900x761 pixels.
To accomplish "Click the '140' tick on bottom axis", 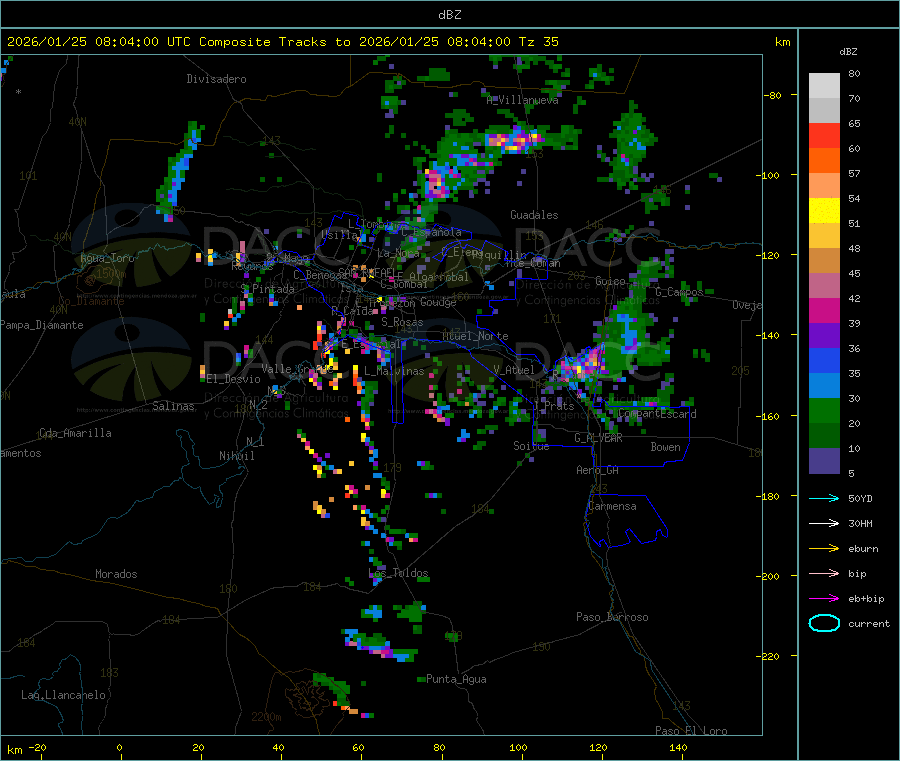I will [678, 747].
